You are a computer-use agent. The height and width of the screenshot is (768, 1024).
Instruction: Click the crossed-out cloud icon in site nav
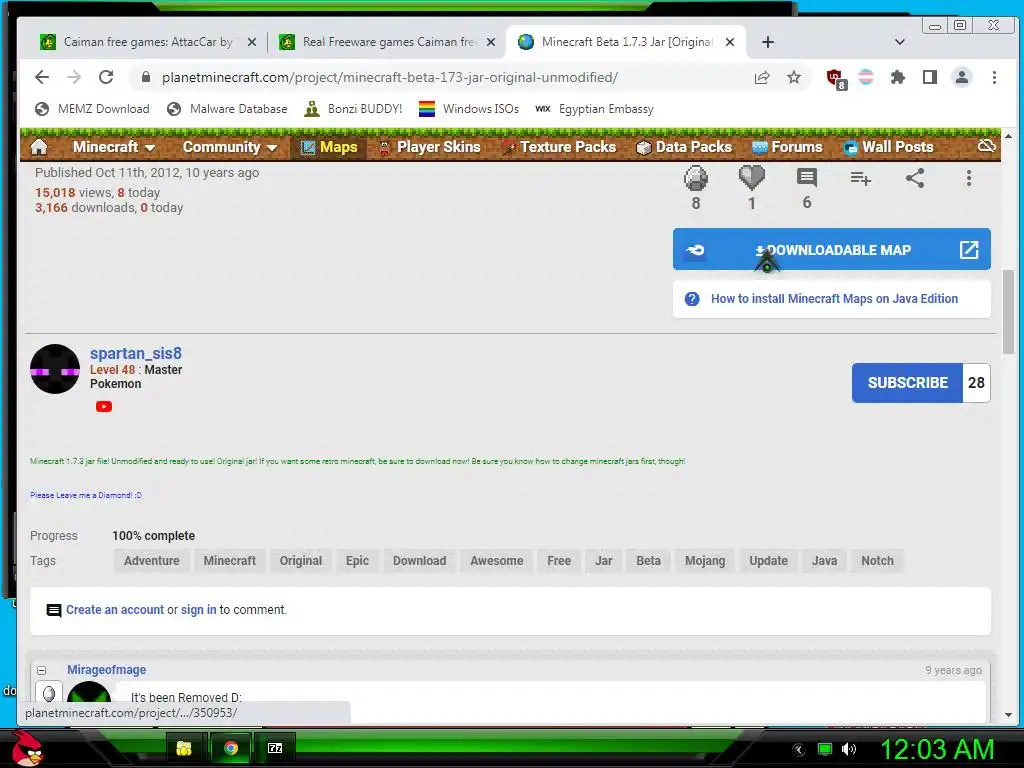(986, 146)
